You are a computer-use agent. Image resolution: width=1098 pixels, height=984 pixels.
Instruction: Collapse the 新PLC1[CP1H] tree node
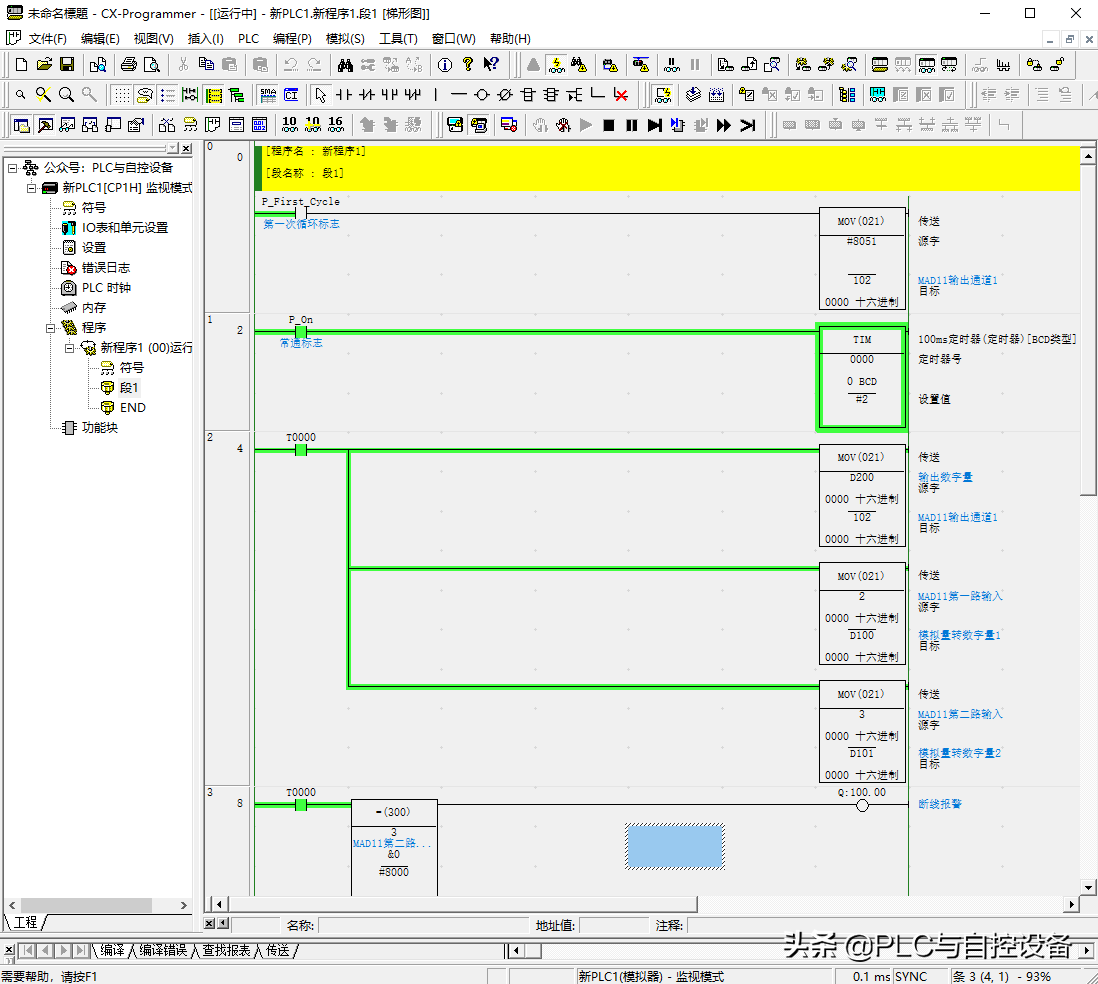coord(31,188)
